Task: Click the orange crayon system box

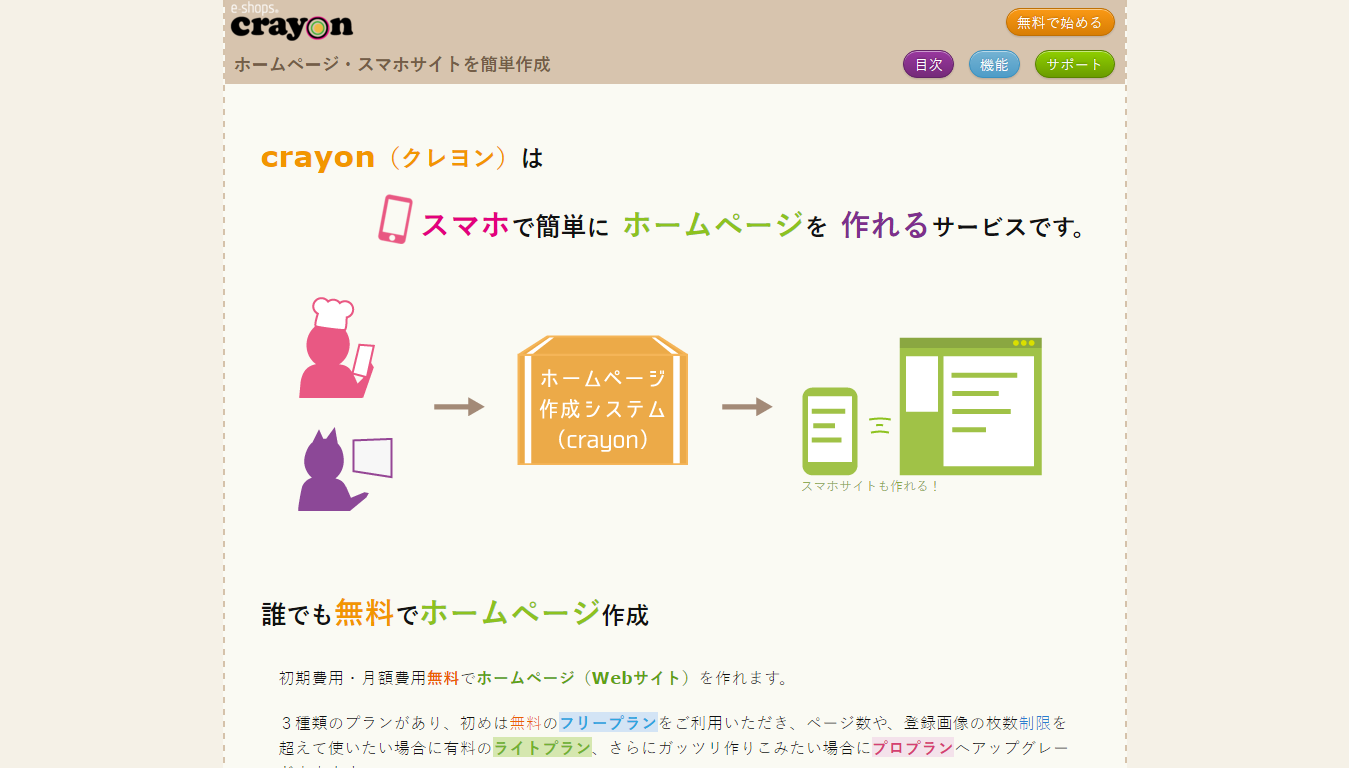Action: point(602,401)
